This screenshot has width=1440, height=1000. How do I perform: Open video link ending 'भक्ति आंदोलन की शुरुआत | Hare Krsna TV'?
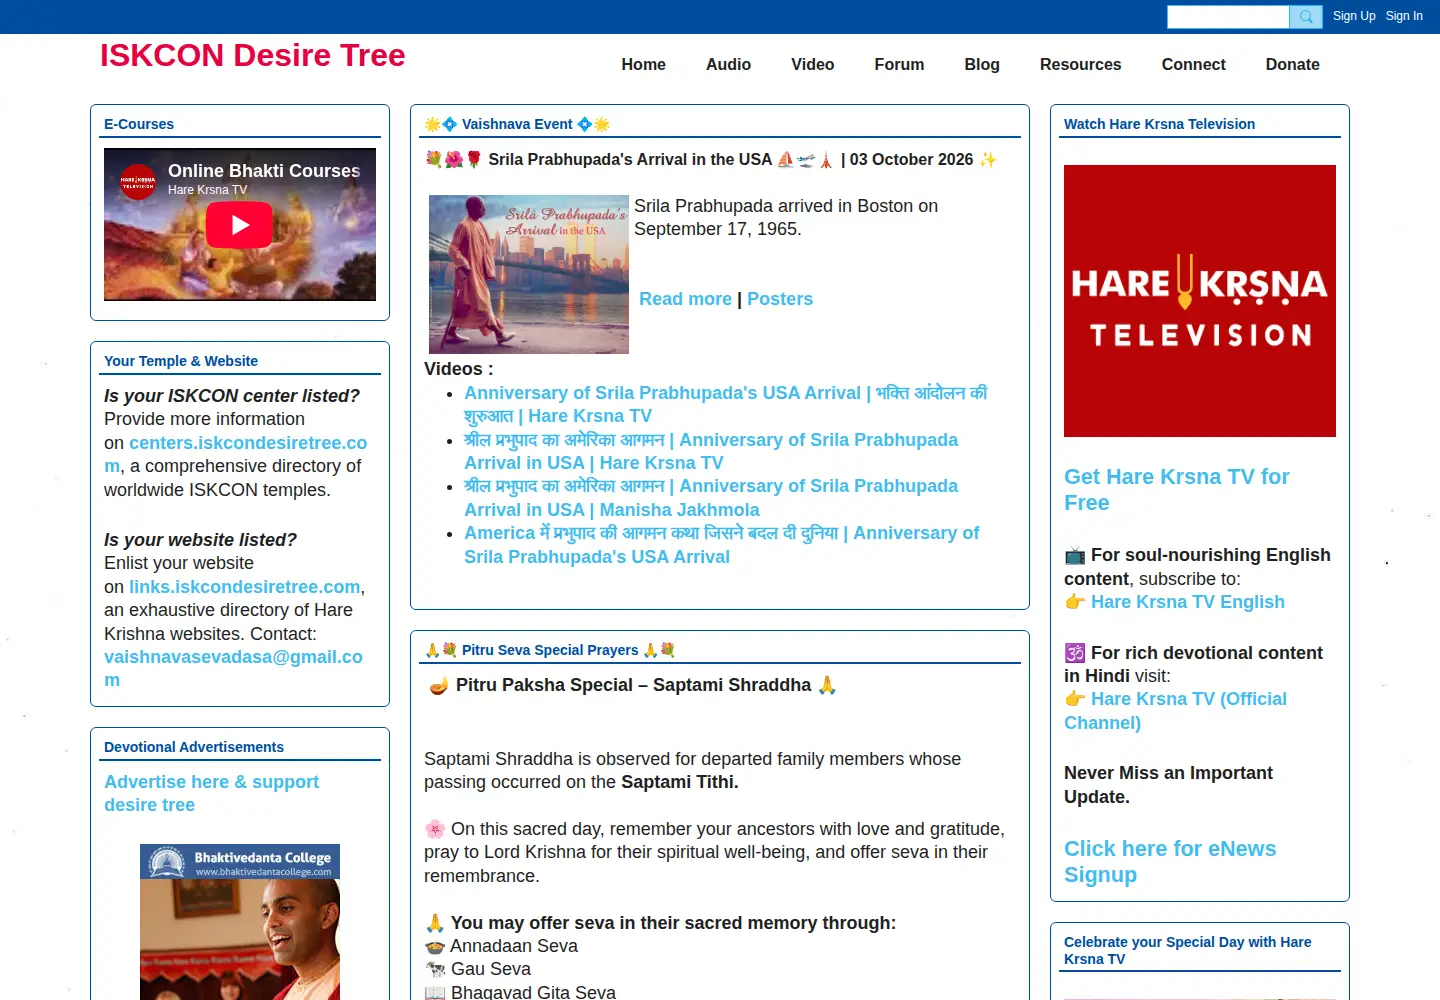point(725,404)
